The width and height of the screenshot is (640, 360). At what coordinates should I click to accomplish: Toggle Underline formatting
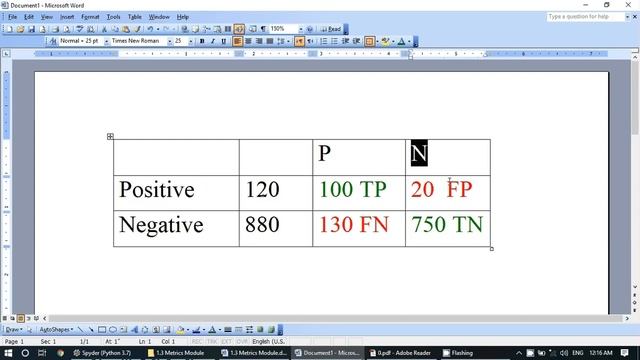point(223,41)
